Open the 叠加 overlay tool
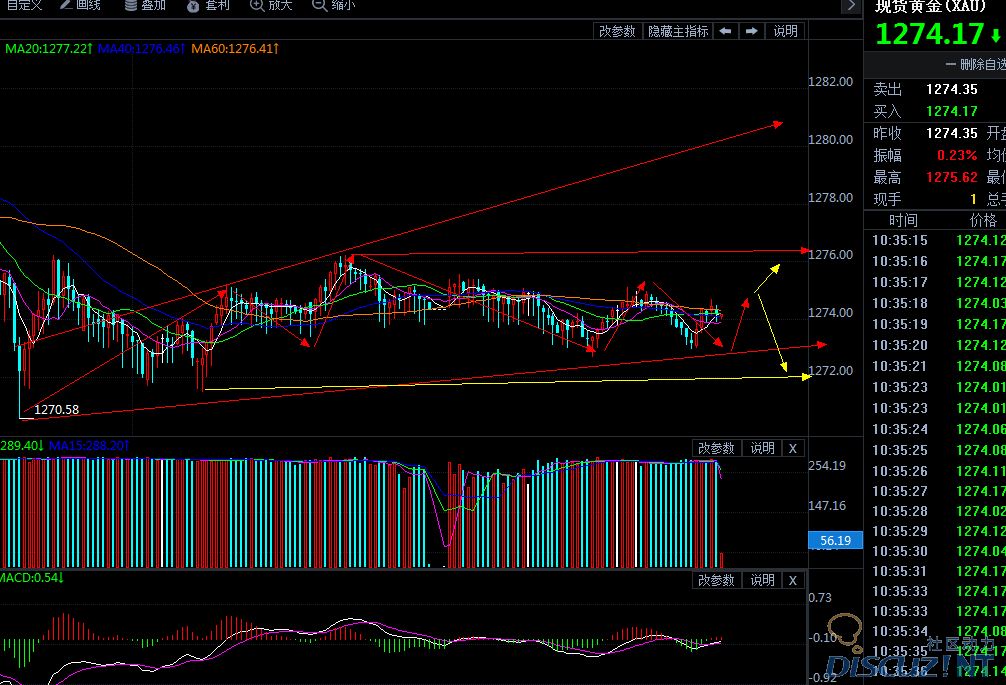The height and width of the screenshot is (685, 1006). coord(145,6)
